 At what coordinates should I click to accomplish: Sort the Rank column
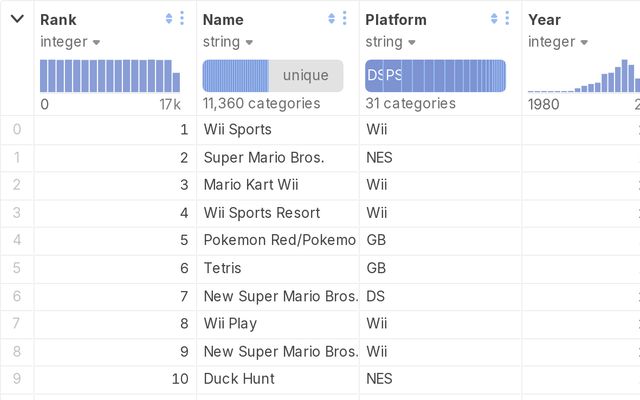point(168,19)
